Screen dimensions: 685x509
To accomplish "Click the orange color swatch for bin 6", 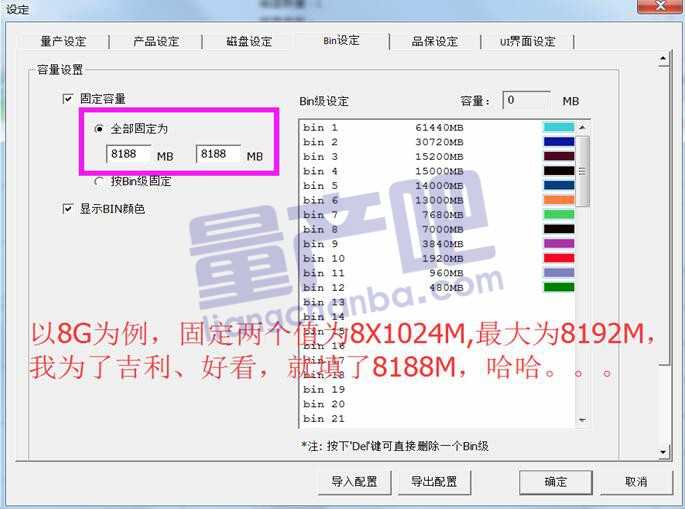I will (558, 200).
